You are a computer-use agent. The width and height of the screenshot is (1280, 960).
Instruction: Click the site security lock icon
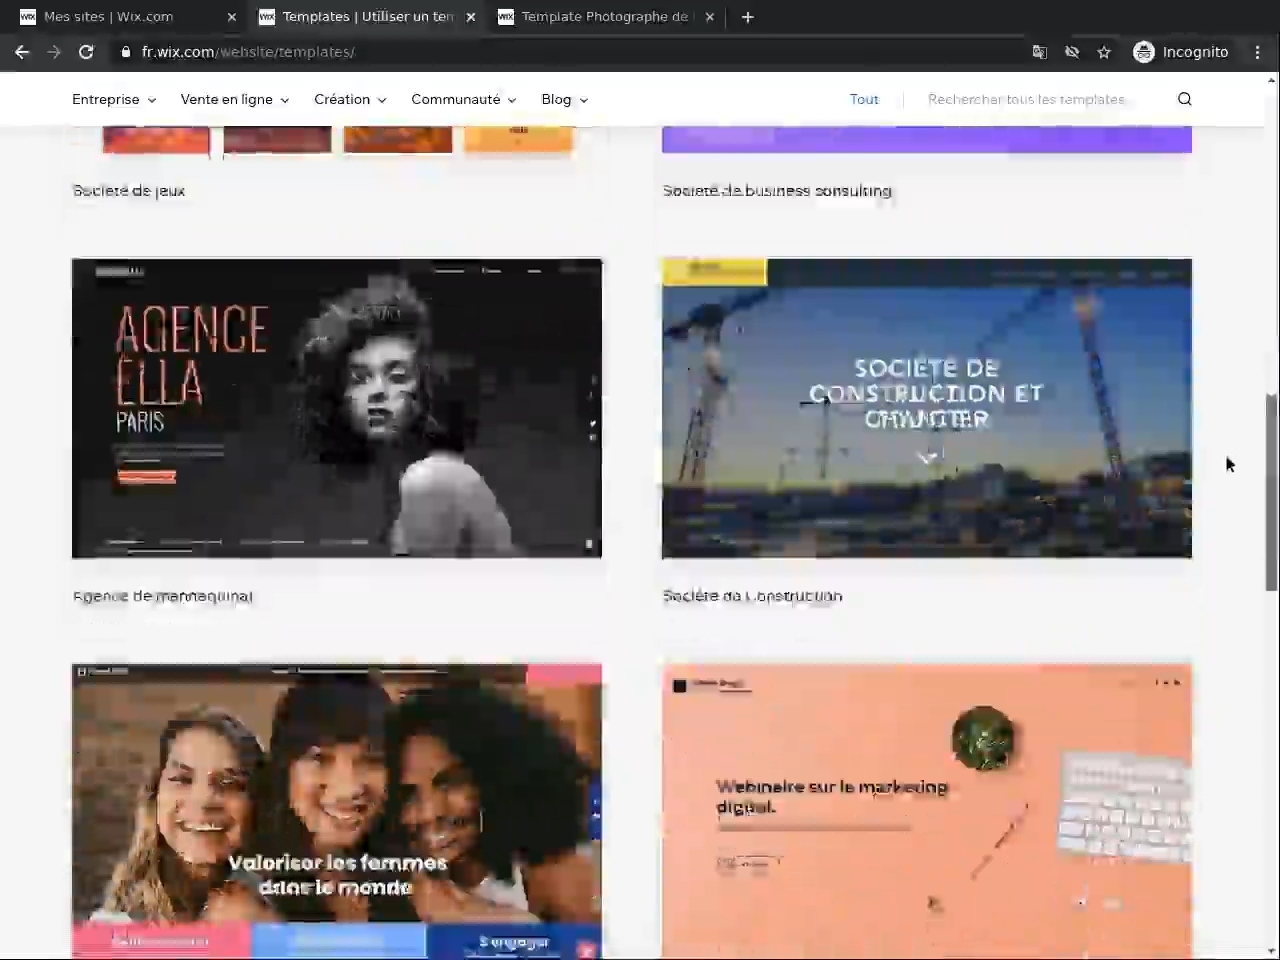pyautogui.click(x=126, y=52)
